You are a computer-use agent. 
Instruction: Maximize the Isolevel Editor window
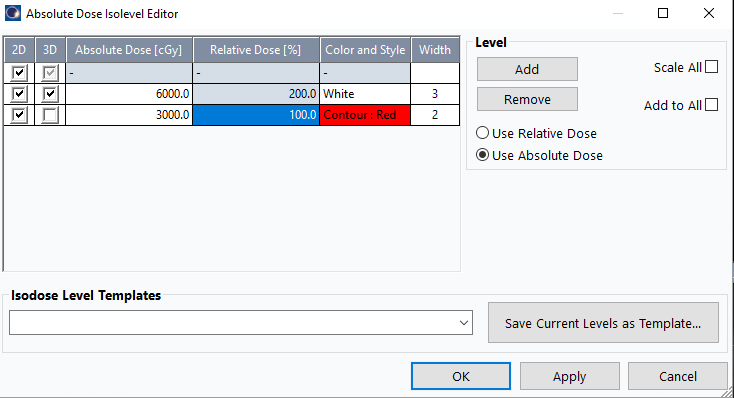tap(663, 13)
